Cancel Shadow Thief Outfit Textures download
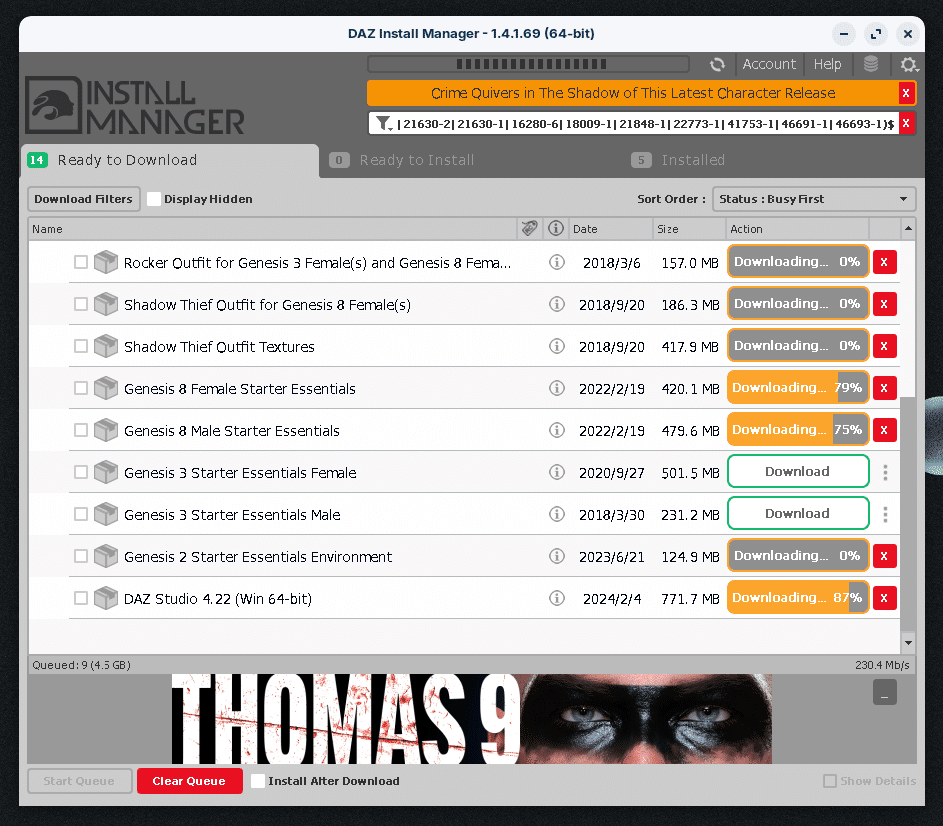The width and height of the screenshot is (943, 826). pyautogui.click(x=885, y=346)
